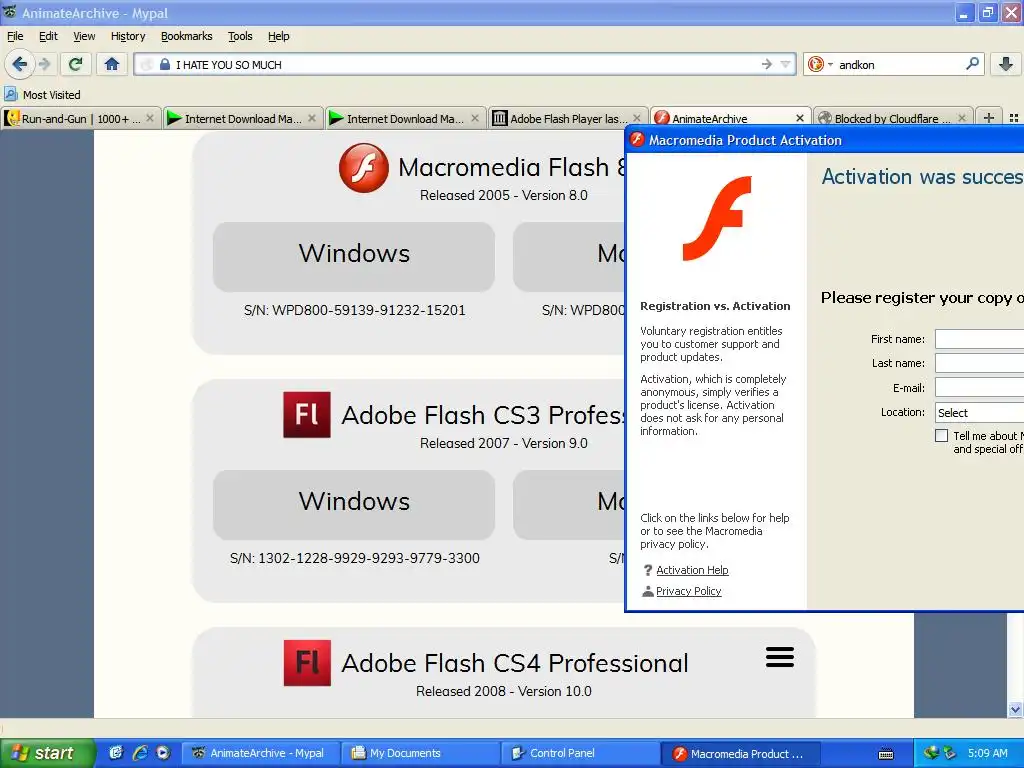Open the Location Select dropdown
The height and width of the screenshot is (768, 1024).
pos(980,413)
